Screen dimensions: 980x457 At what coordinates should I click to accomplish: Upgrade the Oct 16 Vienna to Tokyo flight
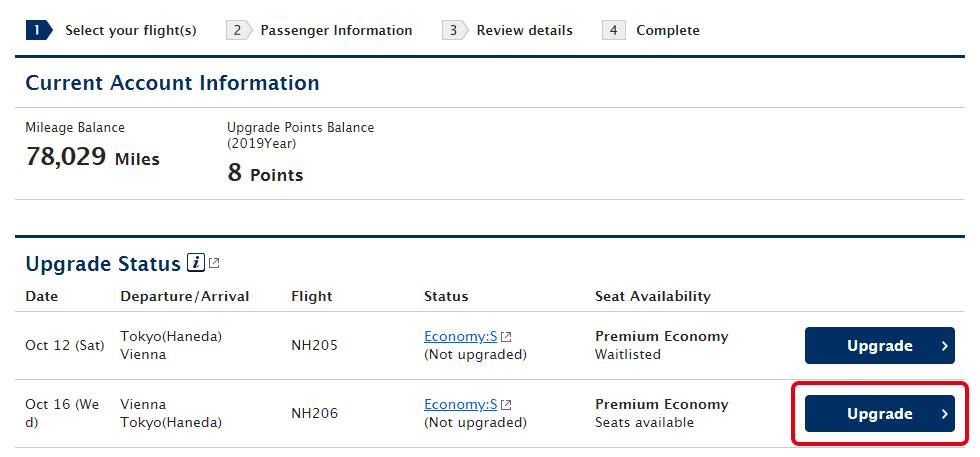(879, 414)
